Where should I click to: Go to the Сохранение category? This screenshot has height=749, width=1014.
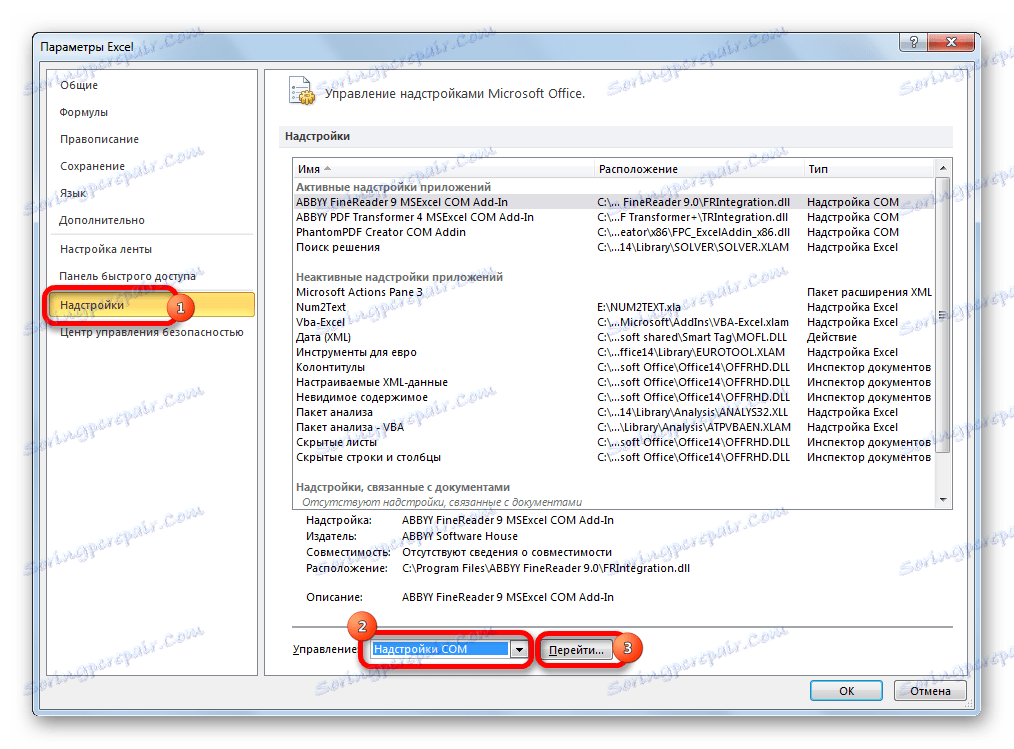point(92,166)
